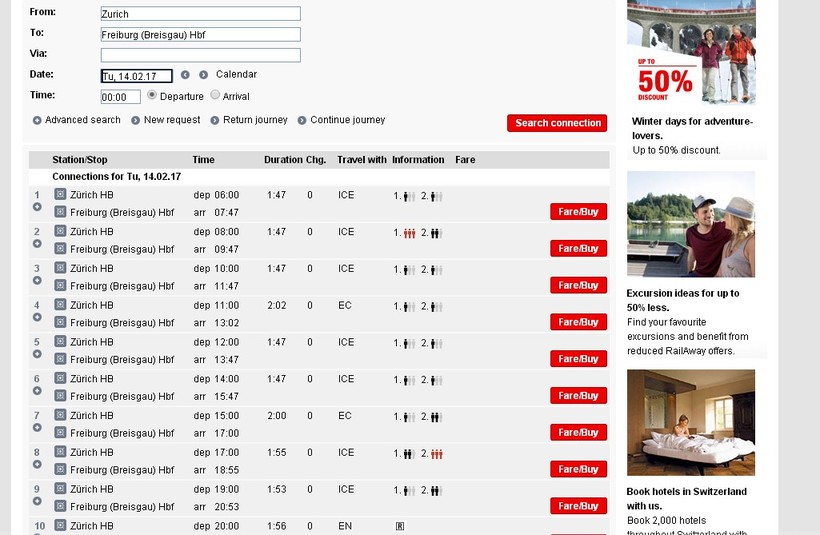Viewport: 820px width, 535px height.
Task: Expand details of connection 9
Action: [x=37, y=501]
